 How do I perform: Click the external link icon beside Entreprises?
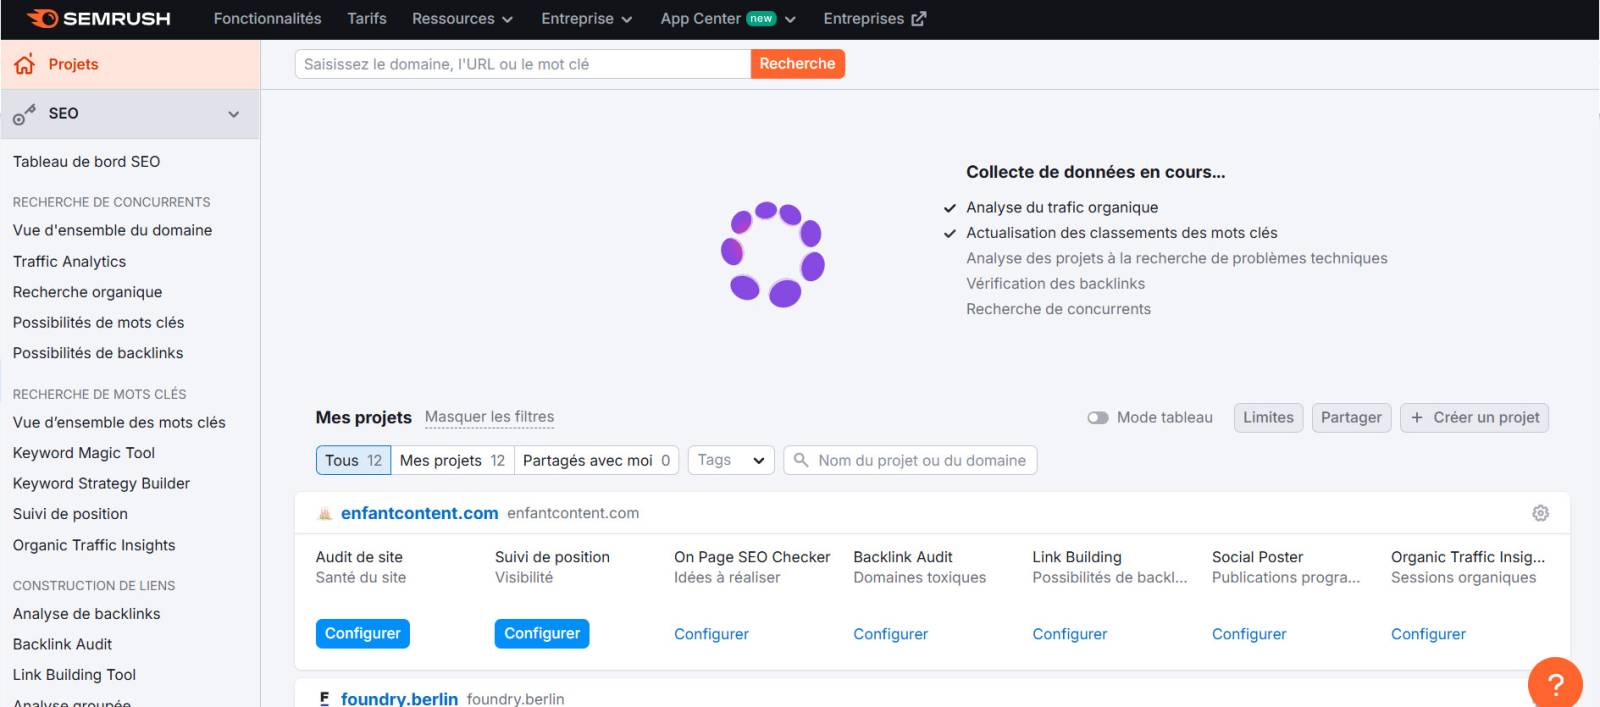[x=919, y=18]
